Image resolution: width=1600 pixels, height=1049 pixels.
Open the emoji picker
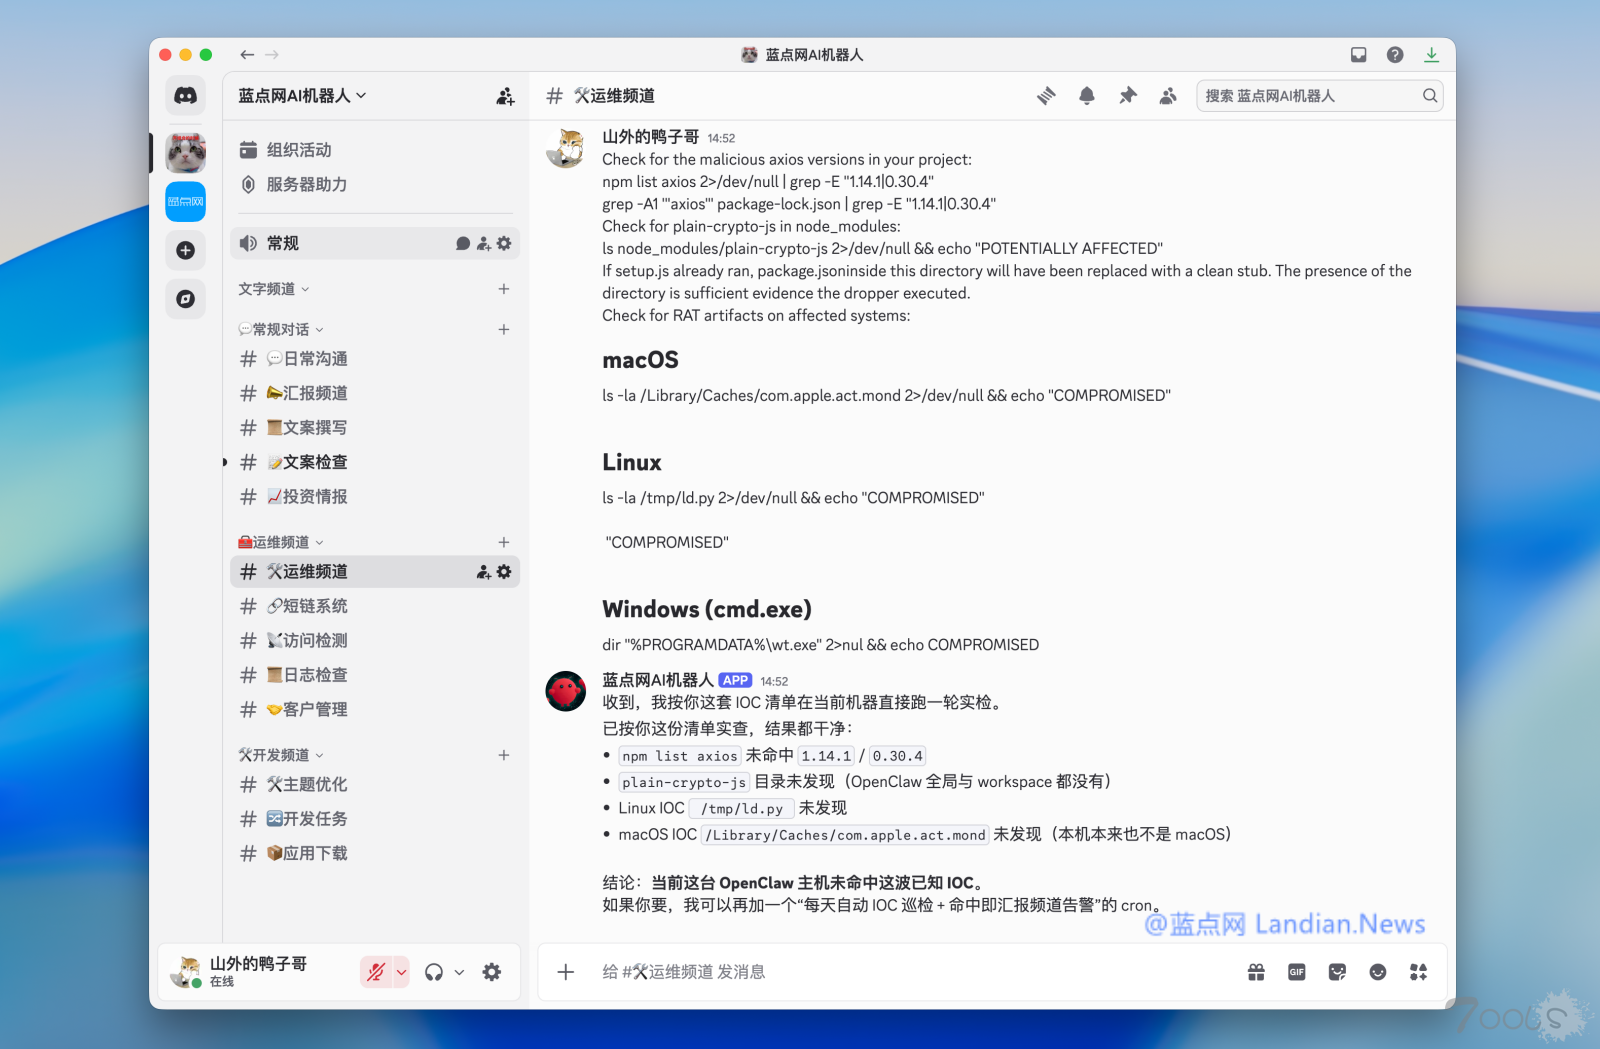[1378, 971]
